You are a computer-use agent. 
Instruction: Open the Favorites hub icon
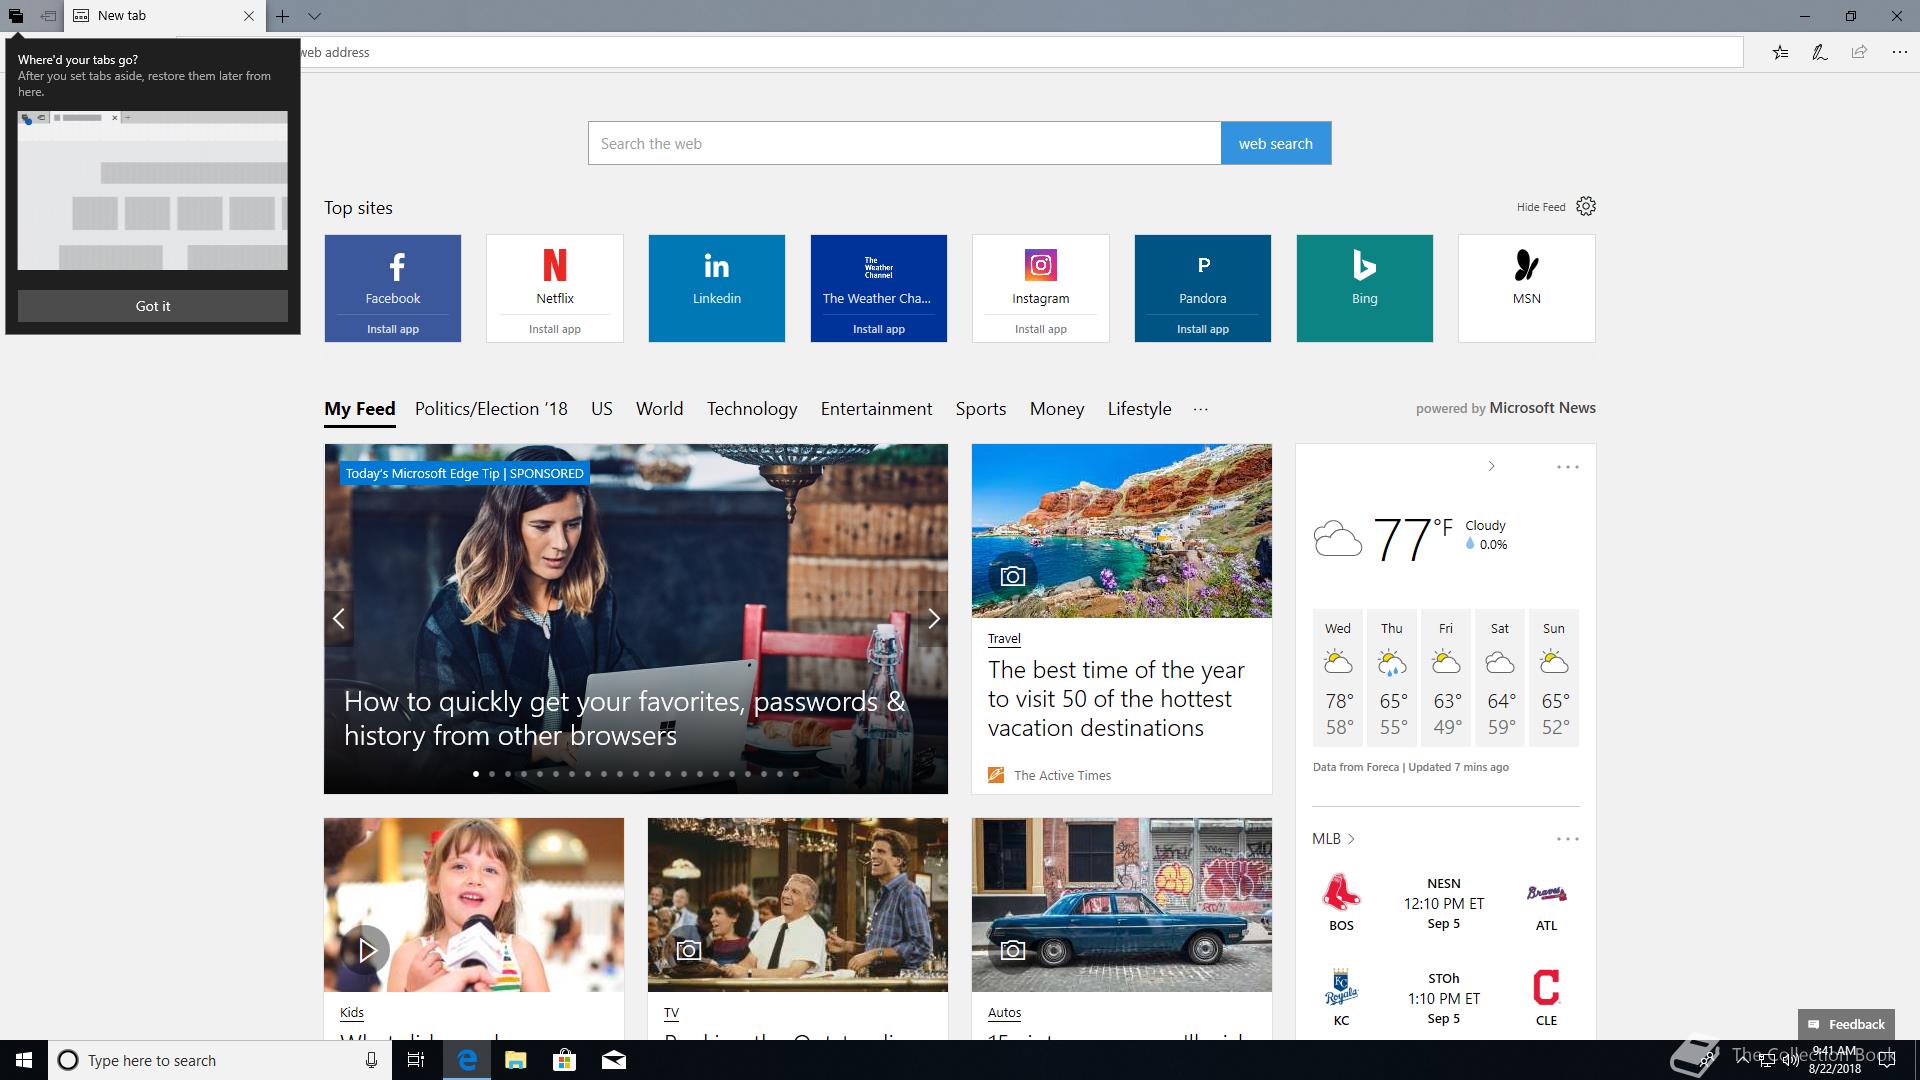1781,52
